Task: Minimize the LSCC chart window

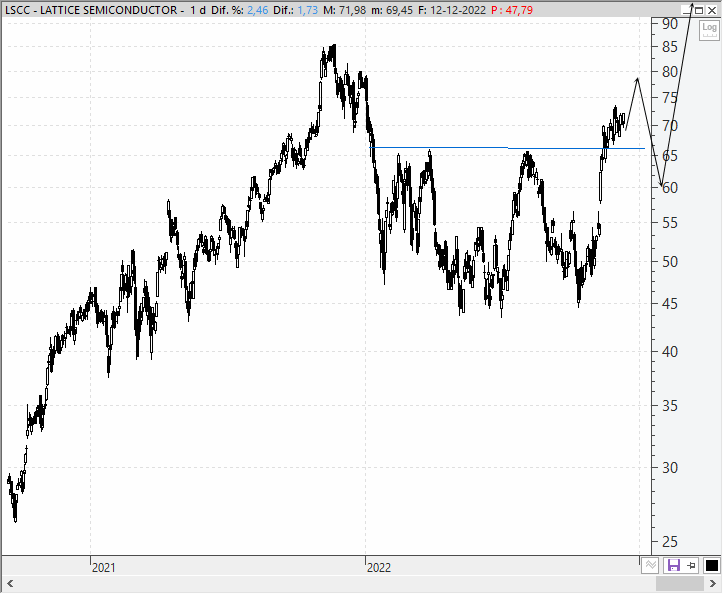Action: 688,10
